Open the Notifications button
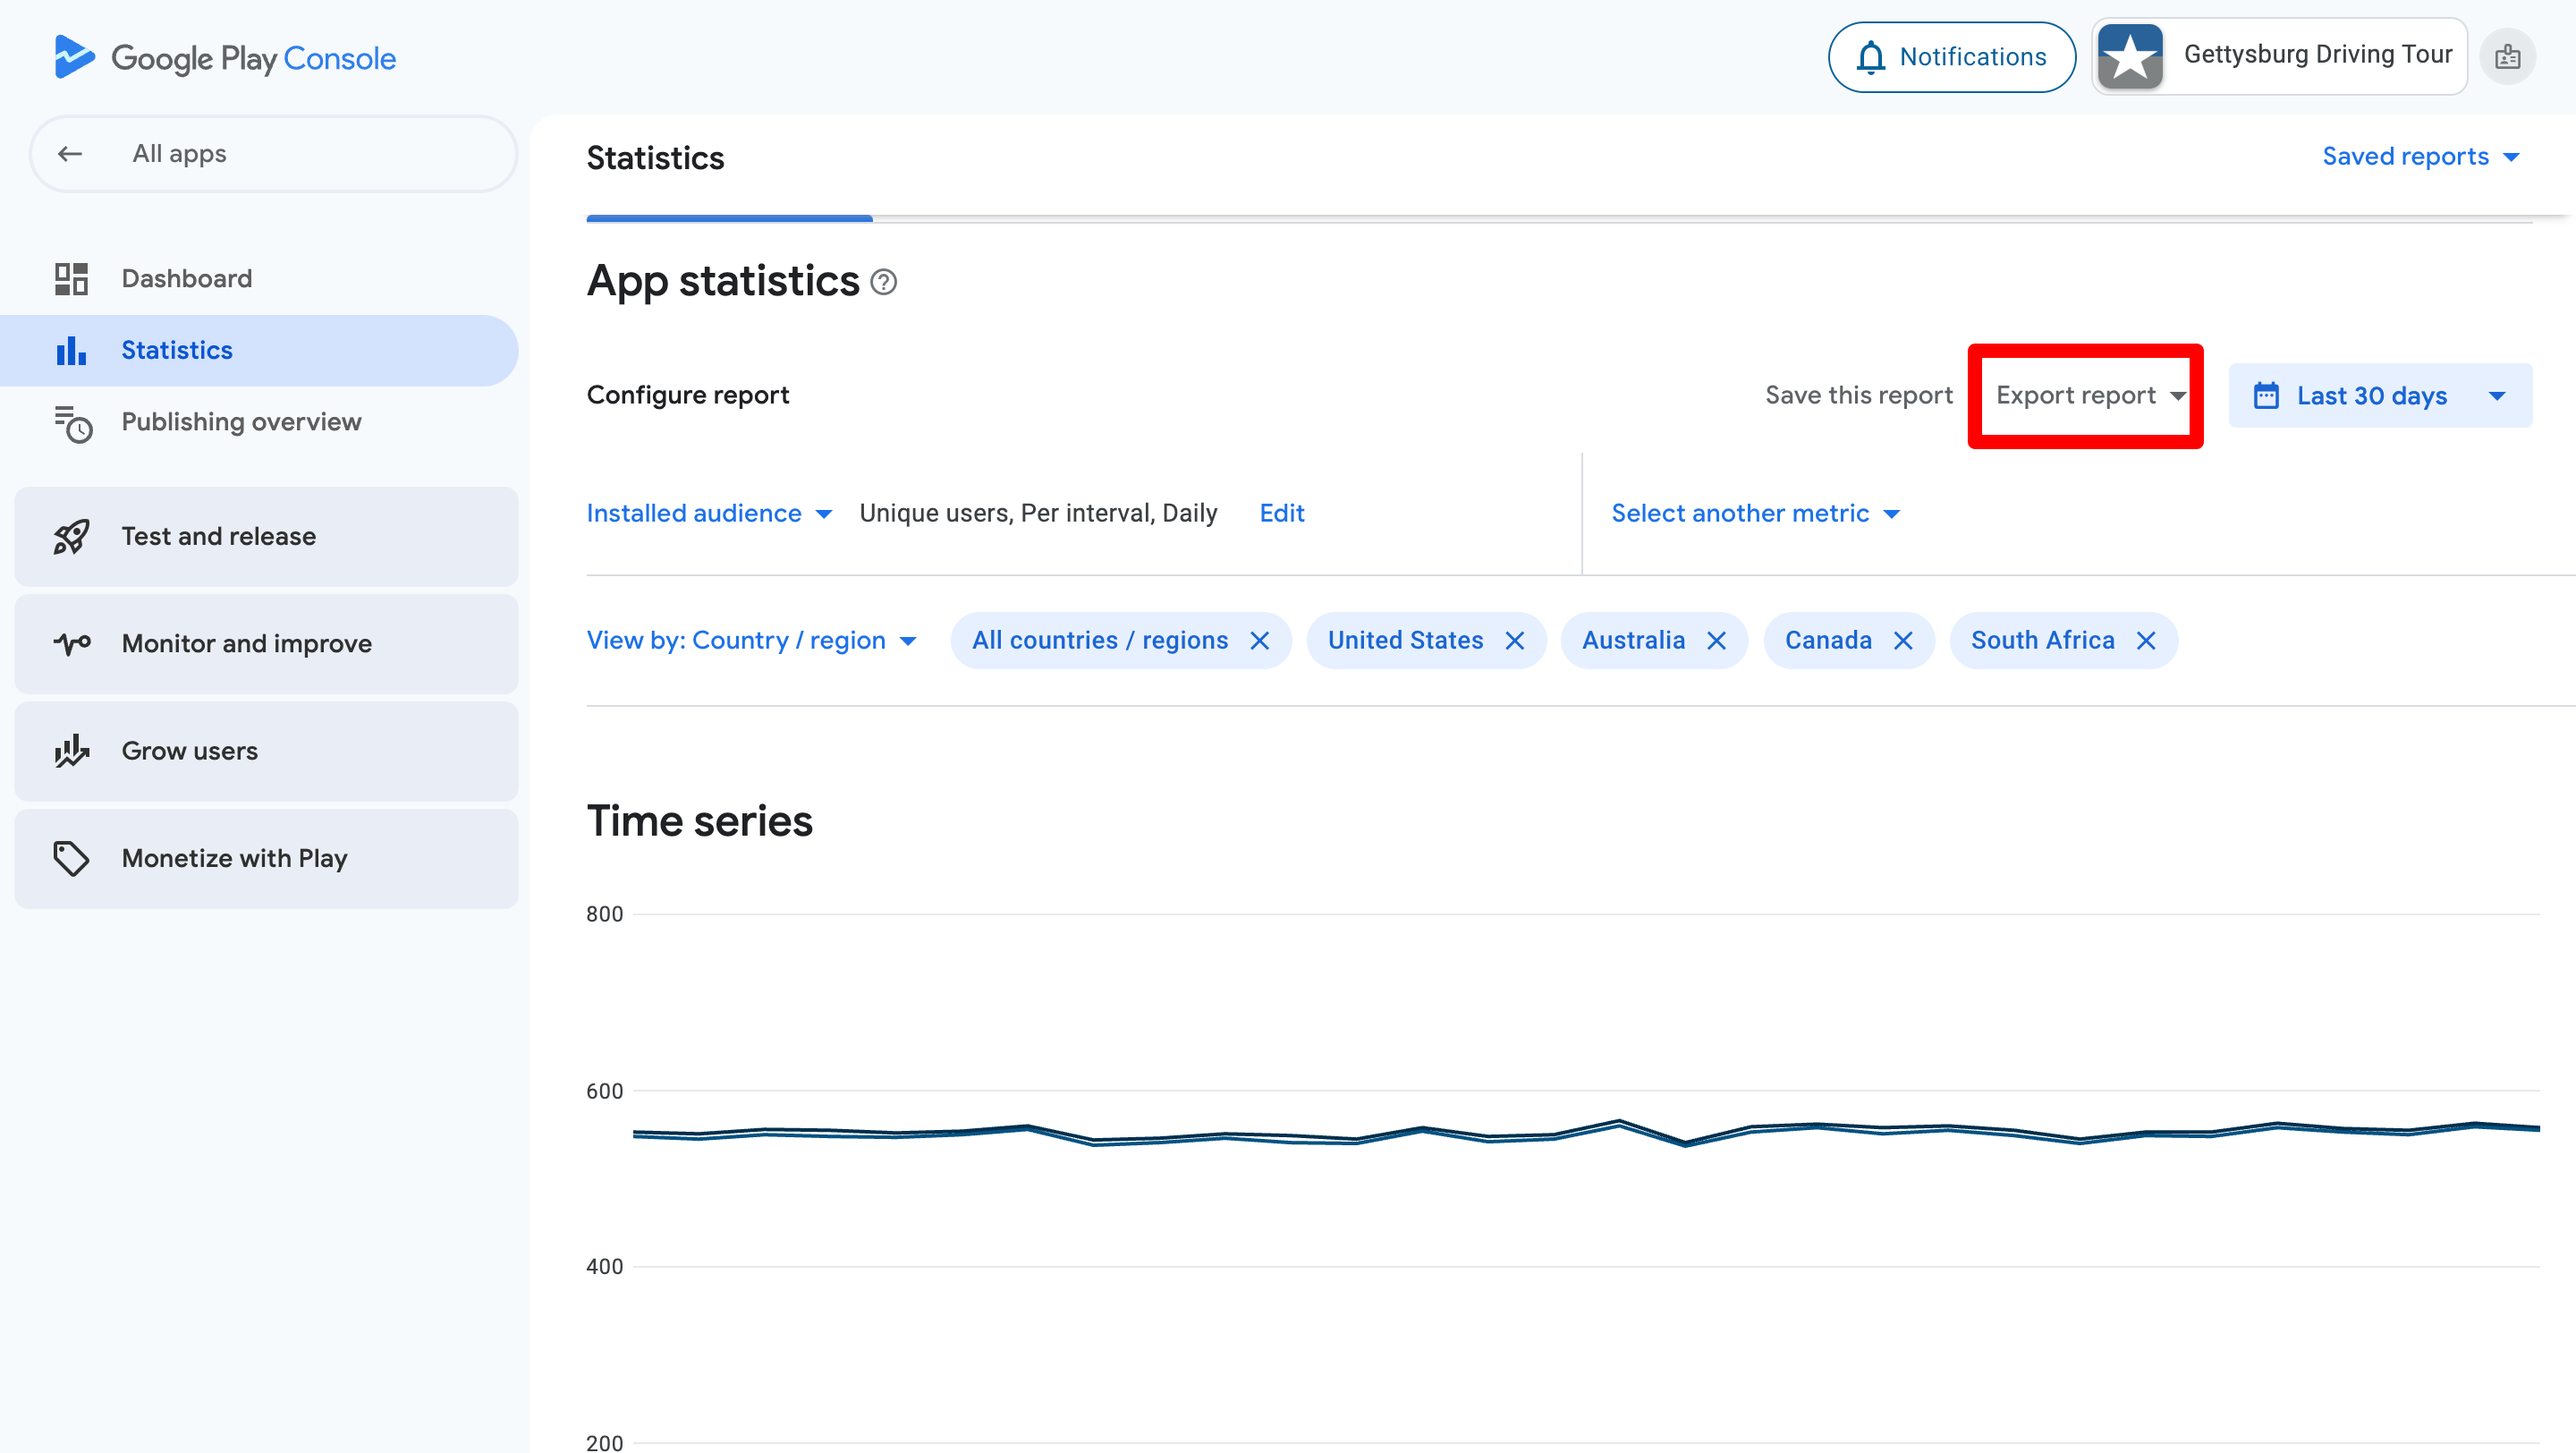Viewport: 2576px width, 1453px height. click(1951, 57)
